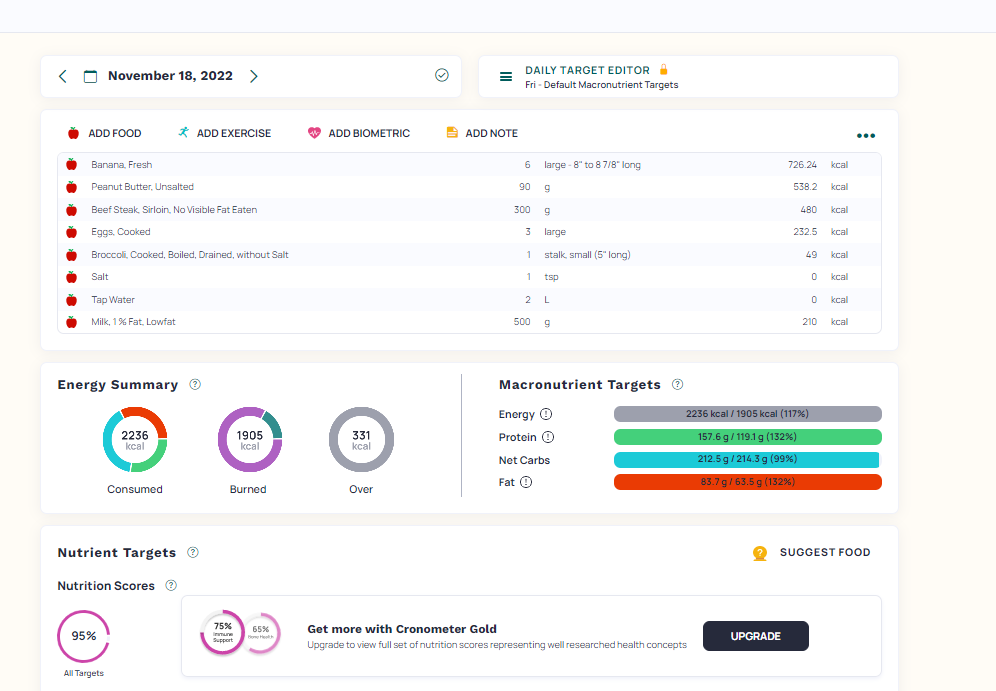This screenshot has width=996, height=691.
Task: Click Add Food apple icon
Action: [73, 133]
